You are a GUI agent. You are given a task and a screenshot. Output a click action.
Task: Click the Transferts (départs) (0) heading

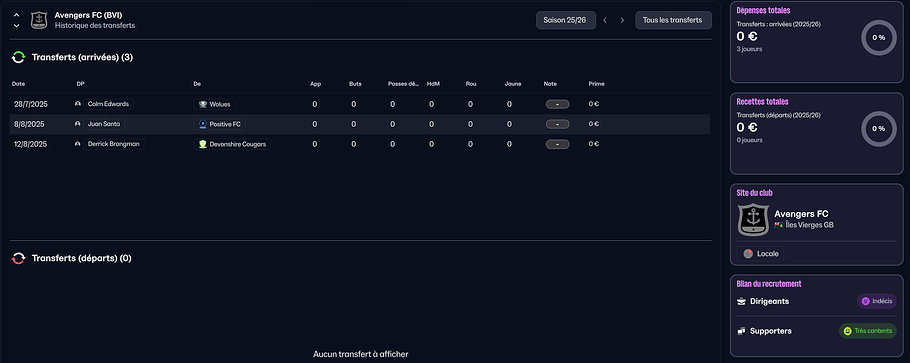[82, 258]
